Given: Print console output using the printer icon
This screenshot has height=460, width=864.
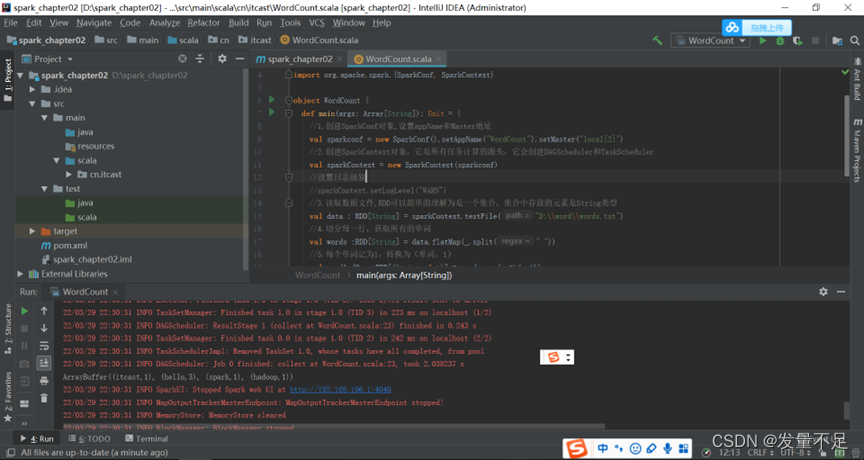Looking at the screenshot, I should tap(44, 381).
